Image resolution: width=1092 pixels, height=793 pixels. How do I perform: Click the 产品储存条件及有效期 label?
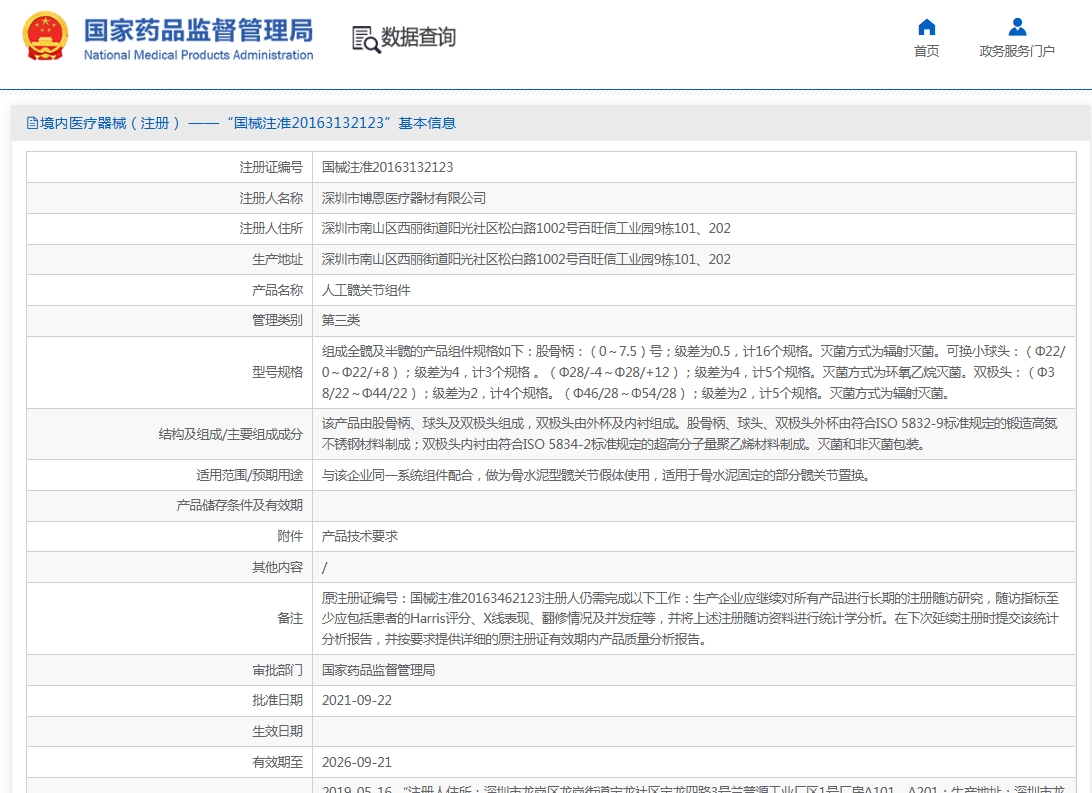point(240,505)
